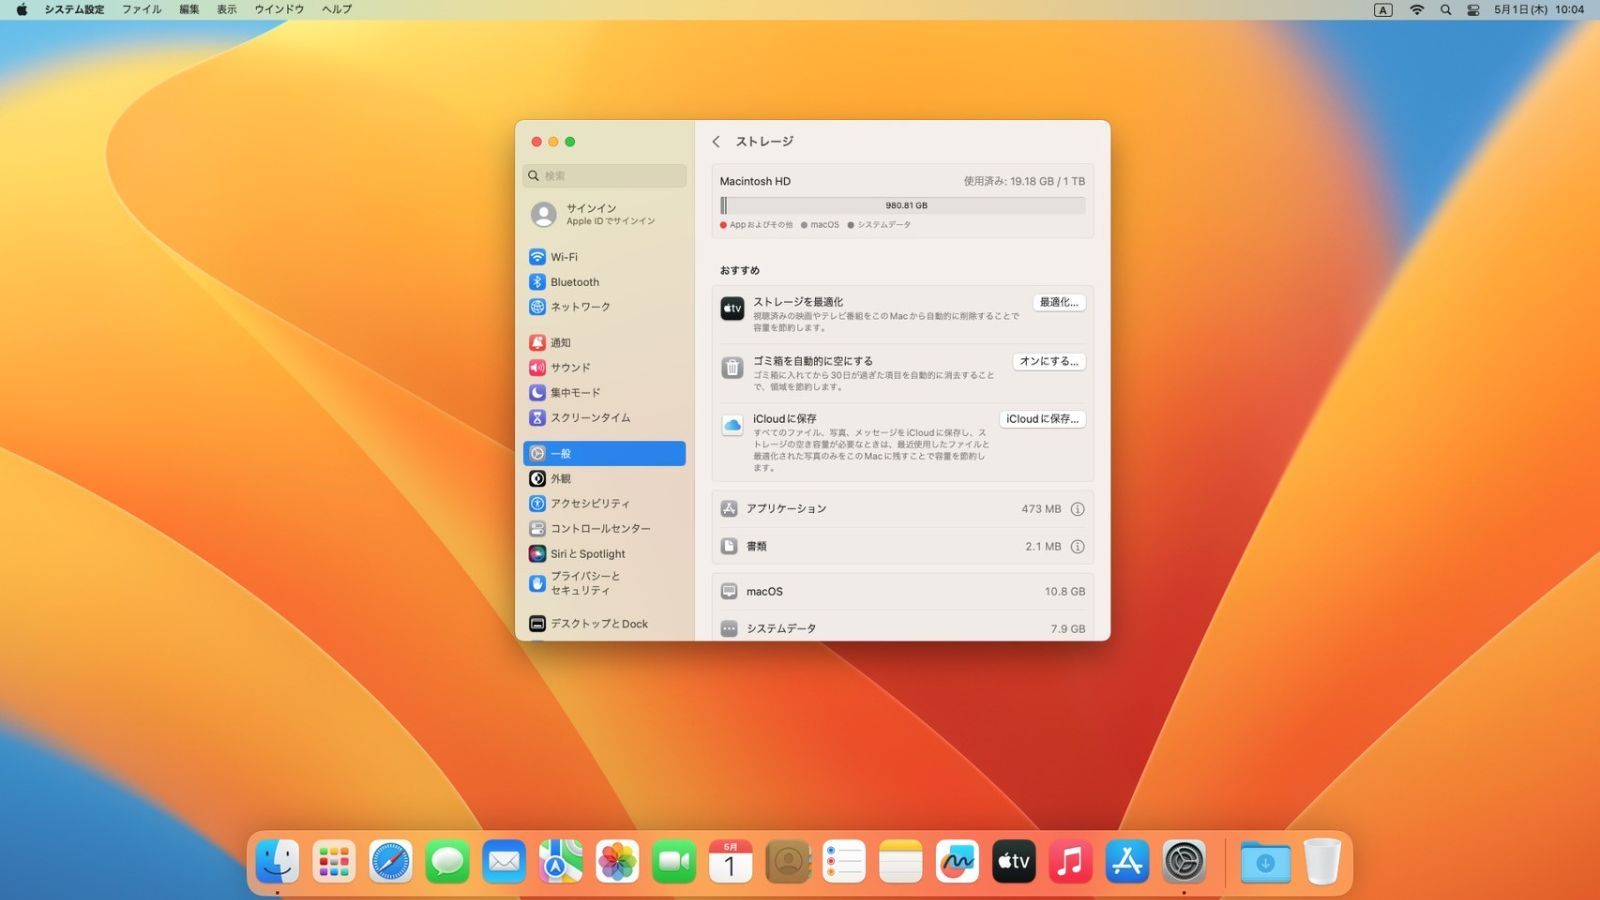Screen dimensions: 1600x900
Task: Click the Macintosh HD storage usage bar
Action: pyautogui.click(x=902, y=205)
